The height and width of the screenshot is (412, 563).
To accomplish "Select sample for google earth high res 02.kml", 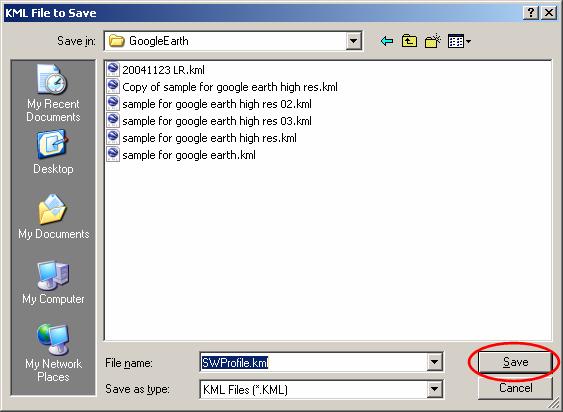I will [x=209, y=104].
